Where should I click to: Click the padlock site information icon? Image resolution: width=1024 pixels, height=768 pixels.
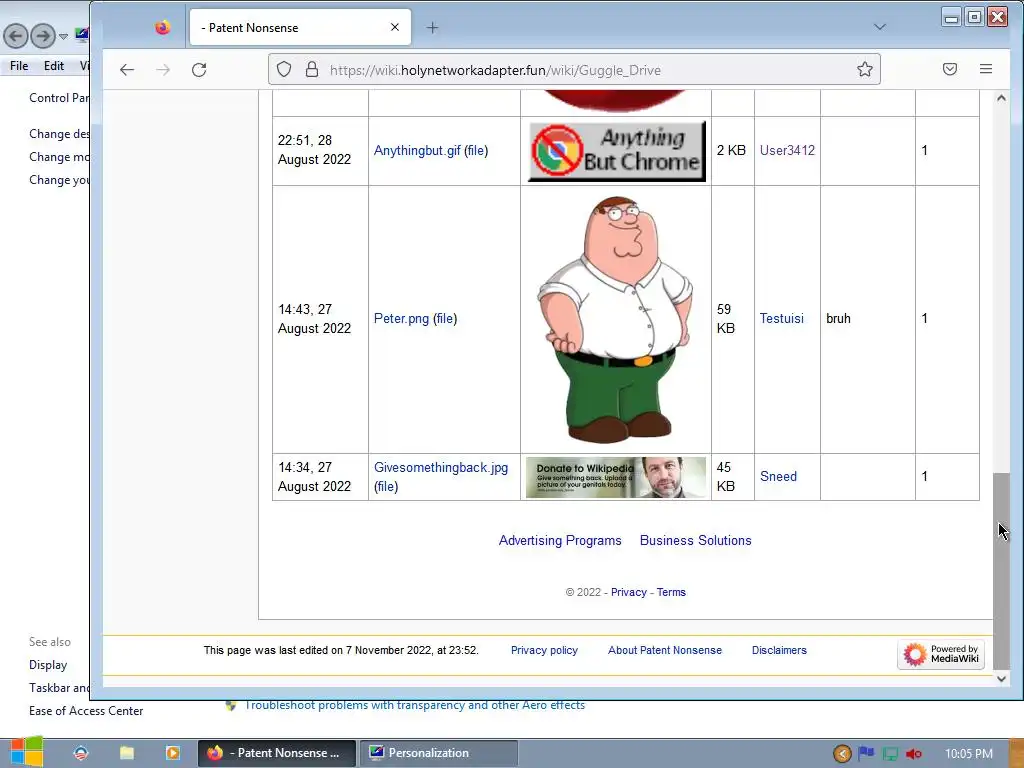pos(312,69)
